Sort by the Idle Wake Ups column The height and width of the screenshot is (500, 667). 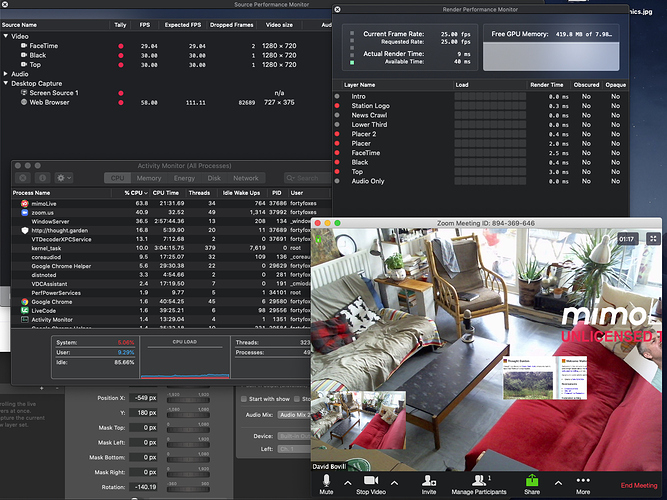click(241, 193)
